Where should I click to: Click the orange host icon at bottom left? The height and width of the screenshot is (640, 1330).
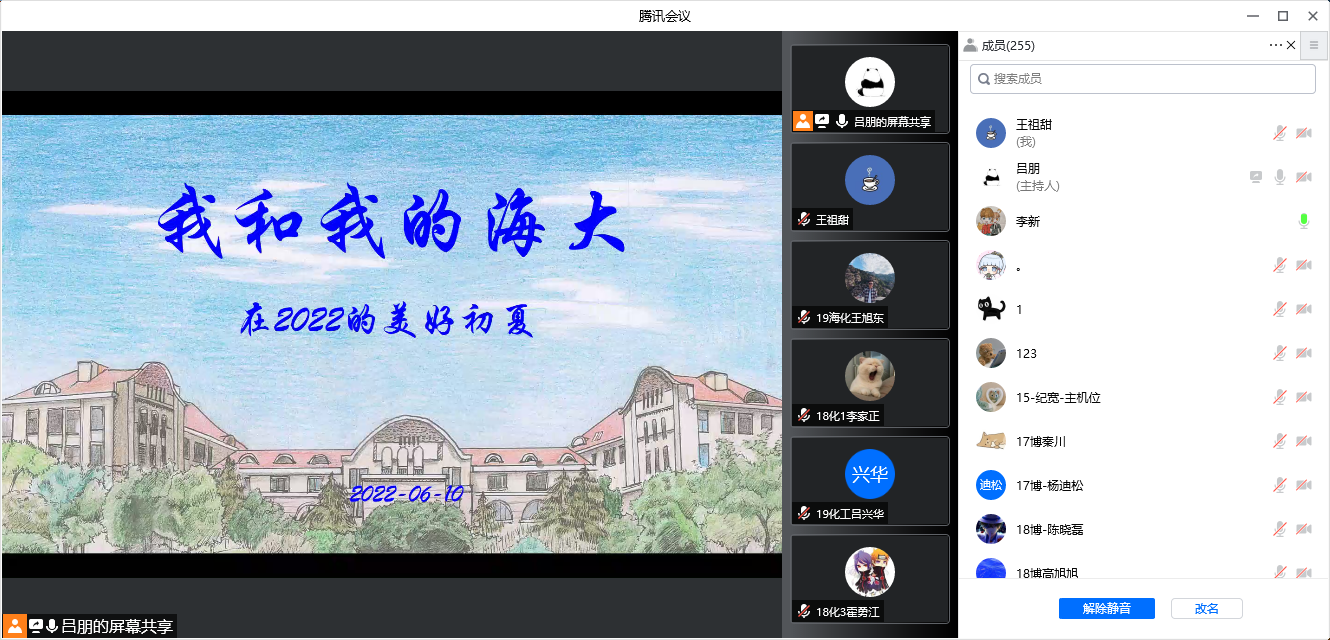pos(15,626)
